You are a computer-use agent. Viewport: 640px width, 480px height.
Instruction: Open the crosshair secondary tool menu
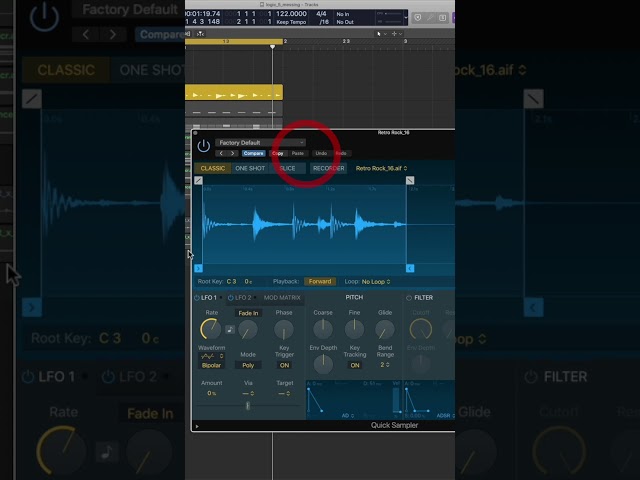point(397,33)
